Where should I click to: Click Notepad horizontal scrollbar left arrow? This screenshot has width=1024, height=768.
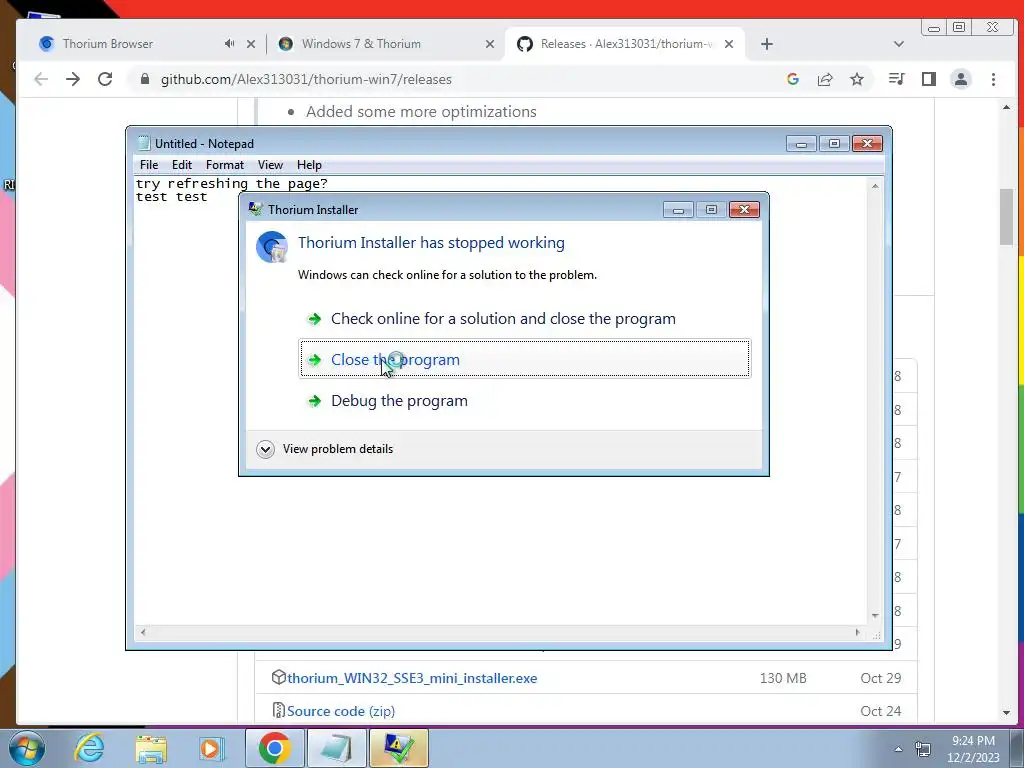tap(143, 632)
